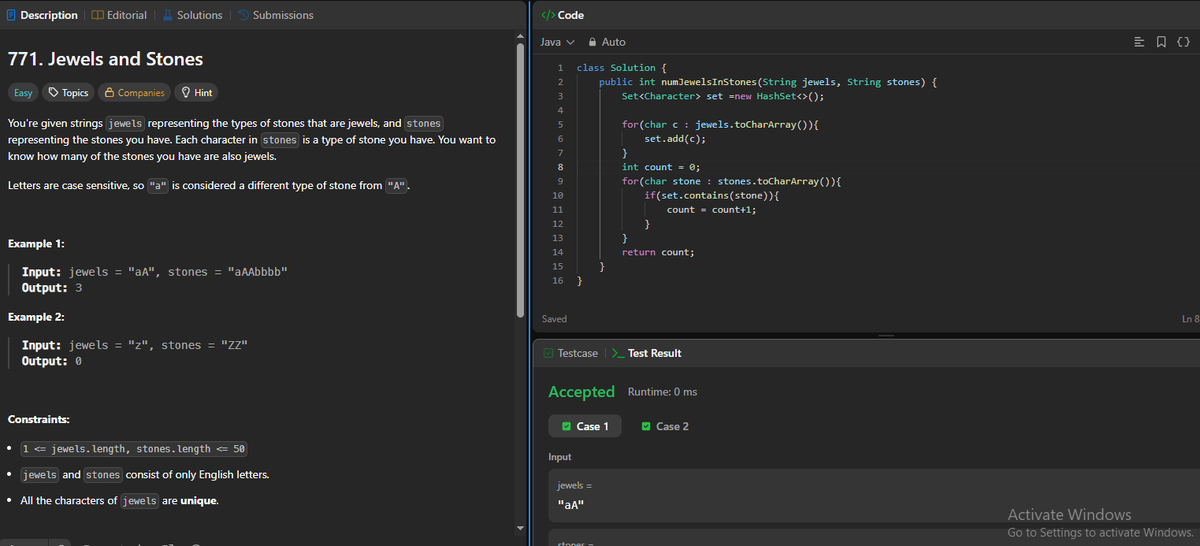Click the code brackets icon beside Code title
1200x546 pixels.
(x=547, y=15)
